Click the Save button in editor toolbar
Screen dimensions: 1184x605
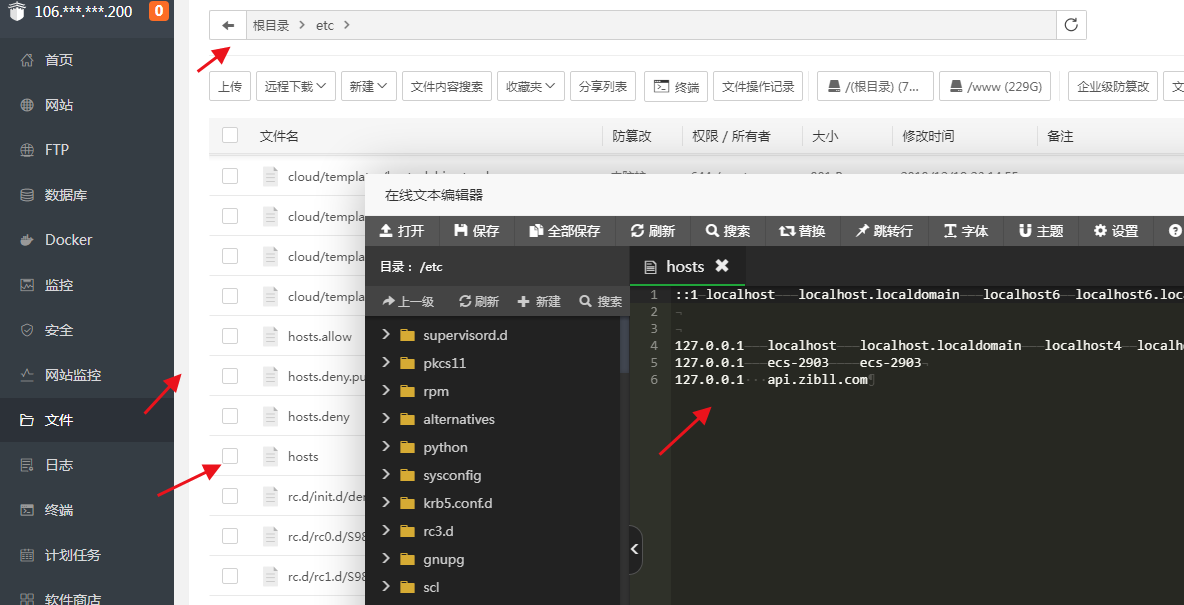477,231
